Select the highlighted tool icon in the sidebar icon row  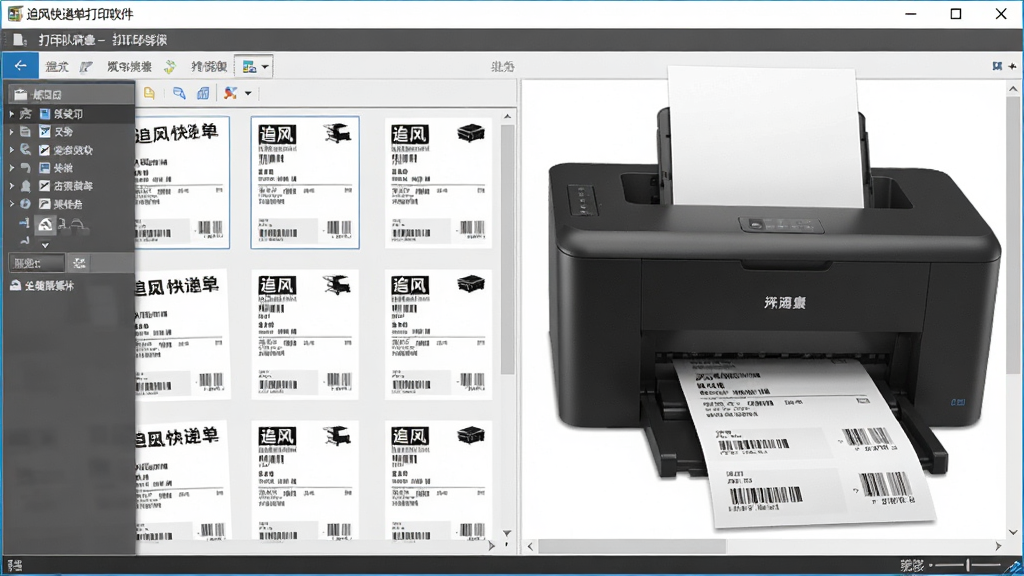point(45,225)
